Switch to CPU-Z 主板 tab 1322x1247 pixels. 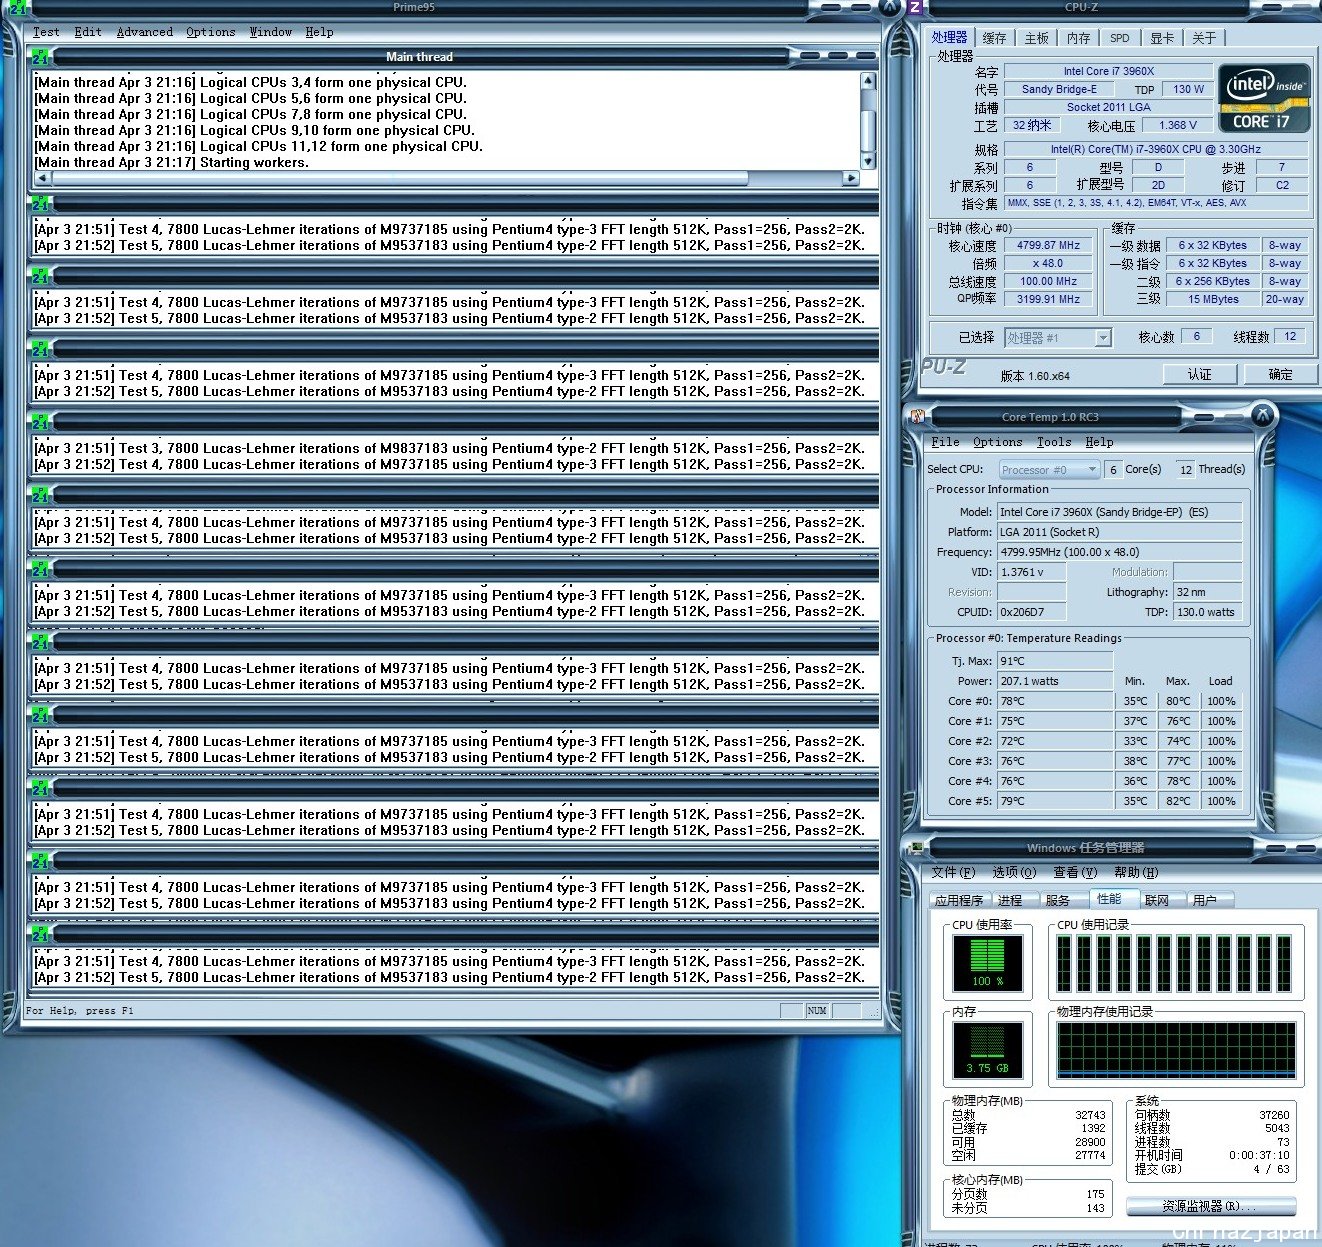1037,38
